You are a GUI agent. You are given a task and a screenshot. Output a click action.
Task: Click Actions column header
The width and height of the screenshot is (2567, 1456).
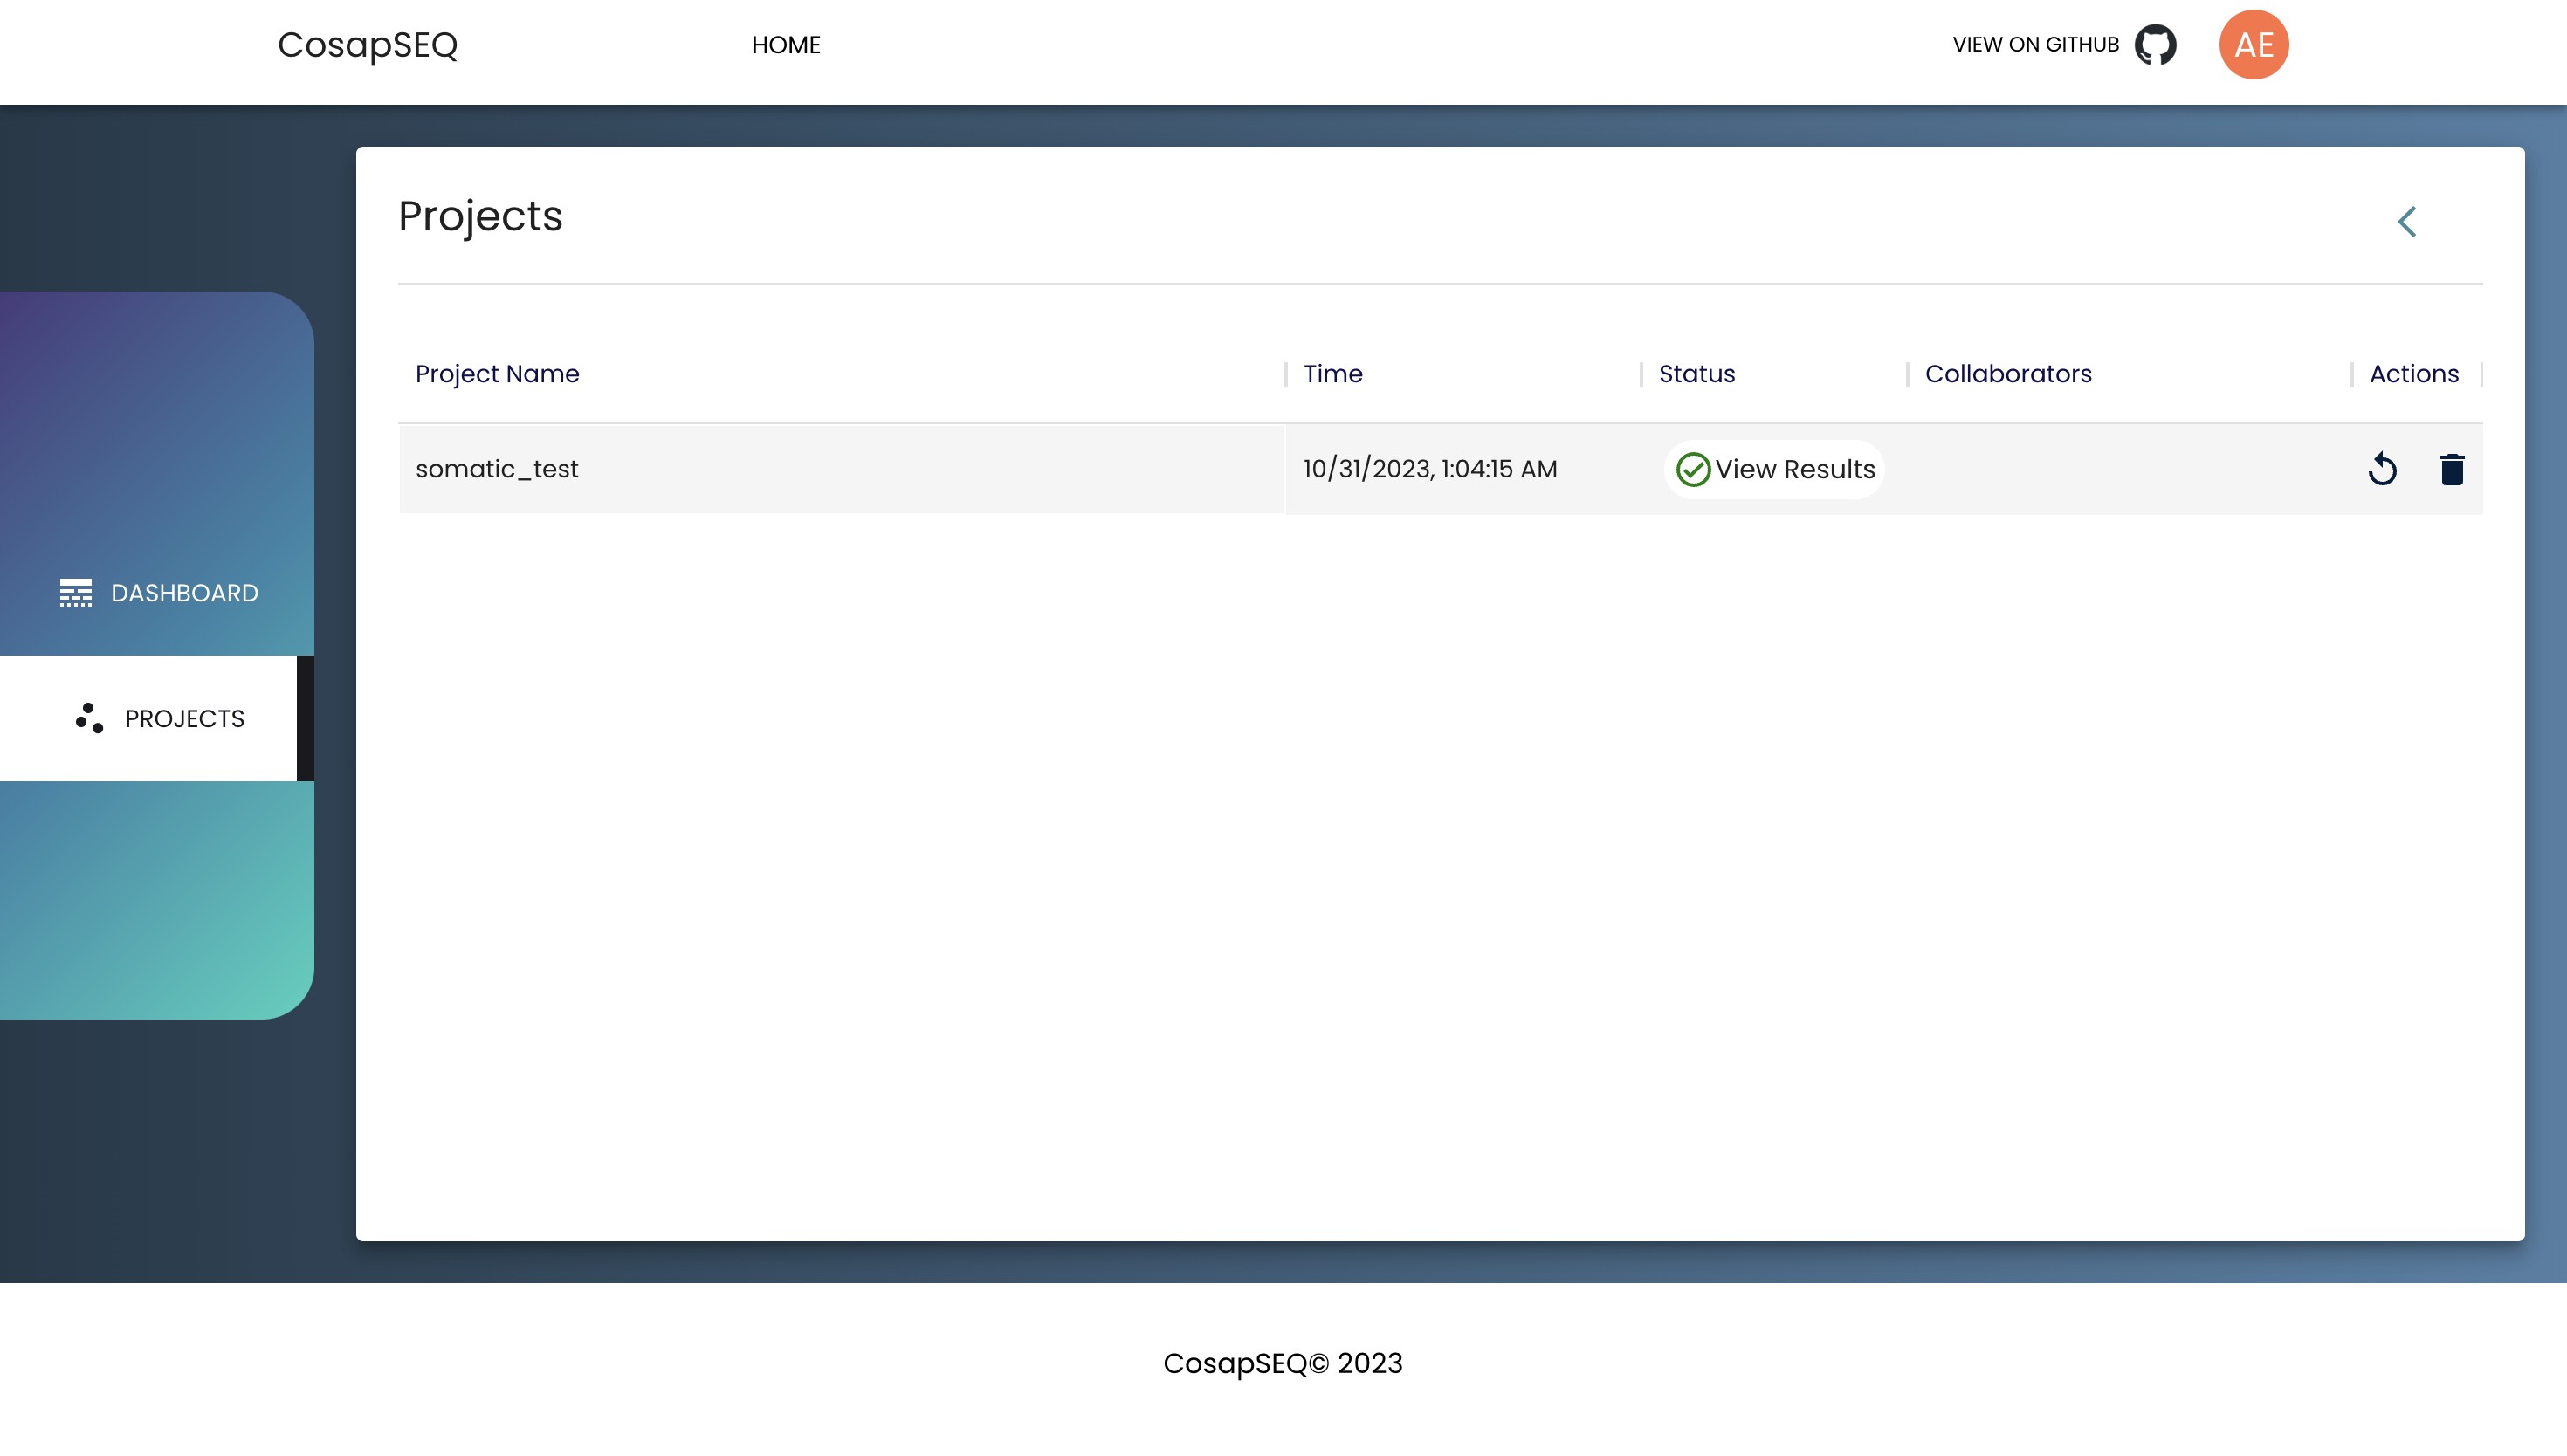[x=2413, y=374]
